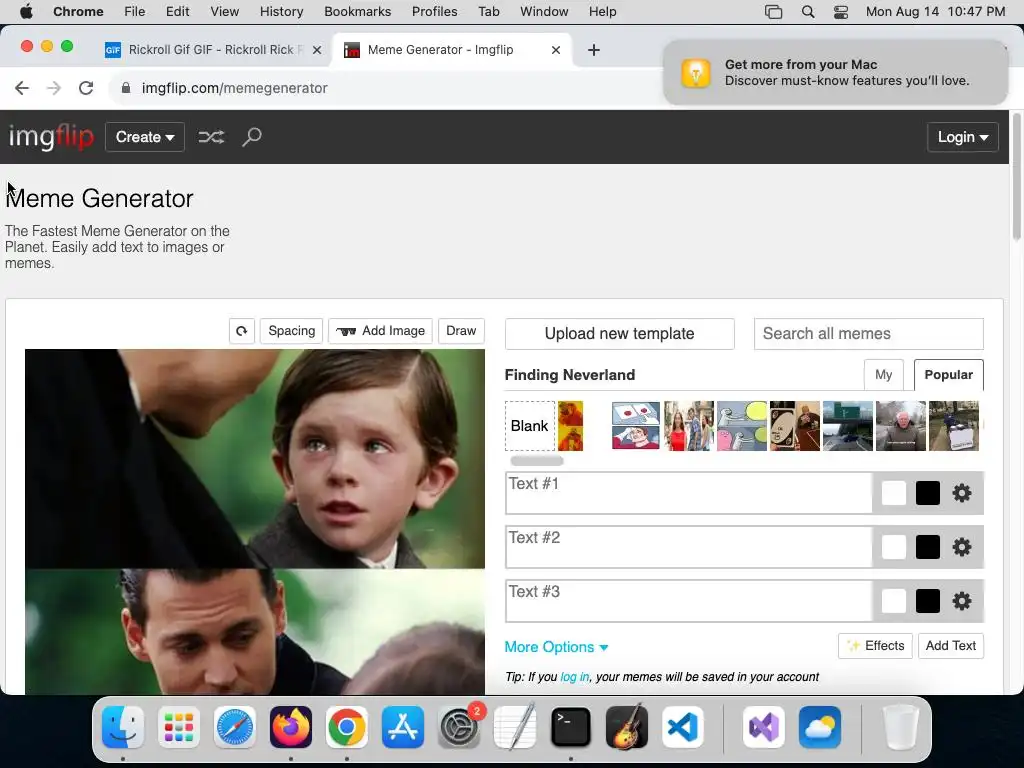Screen dimensions: 1024x768
Task: Open the File menu
Action: pyautogui.click(x=135, y=12)
